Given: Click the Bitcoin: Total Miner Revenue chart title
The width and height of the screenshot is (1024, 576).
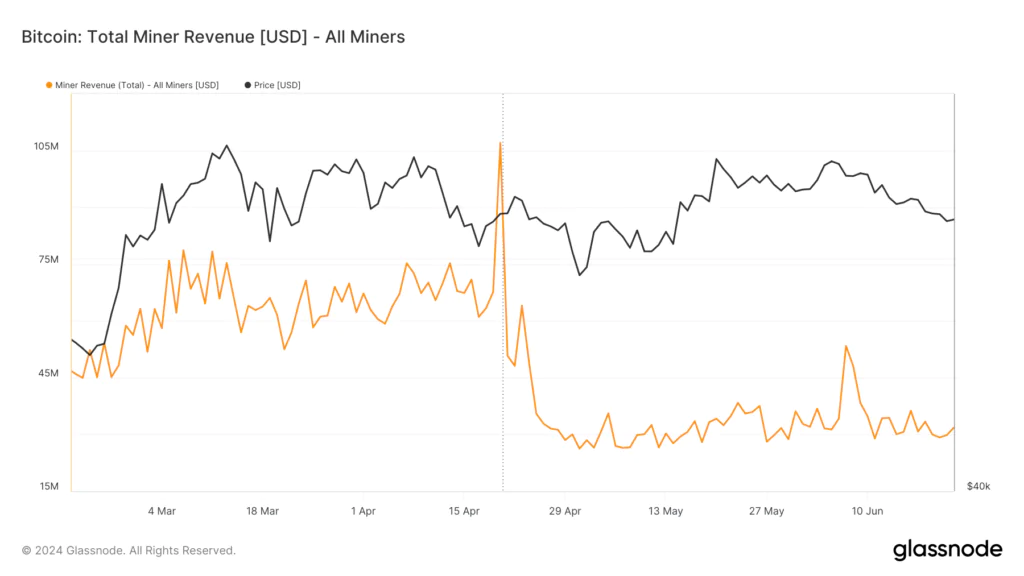Looking at the screenshot, I should 213,37.
